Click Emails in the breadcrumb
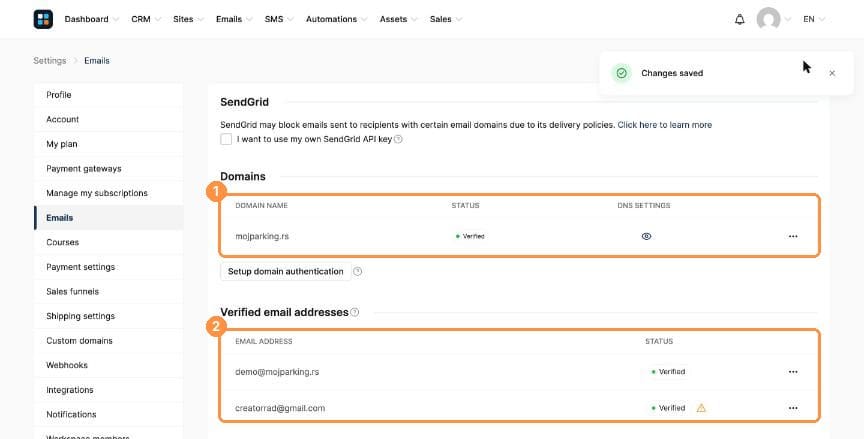Viewport: 864px width, 439px height. 97,61
